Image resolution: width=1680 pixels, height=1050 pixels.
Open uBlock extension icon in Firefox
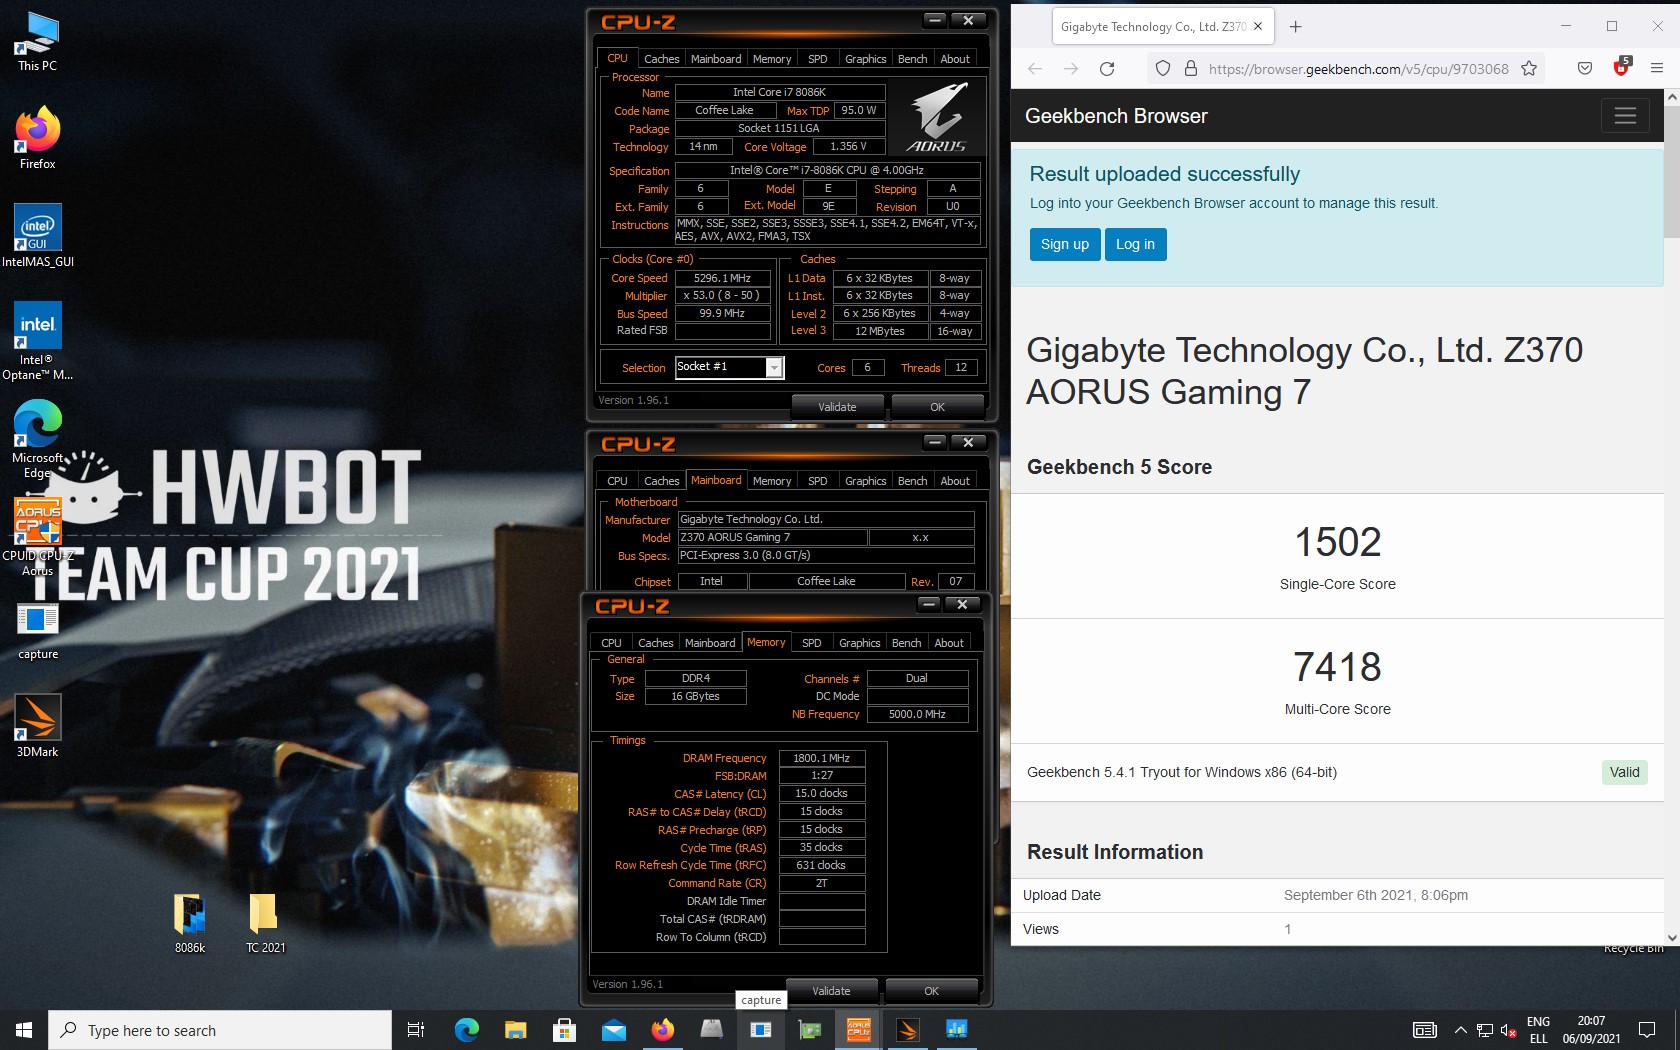point(1621,69)
